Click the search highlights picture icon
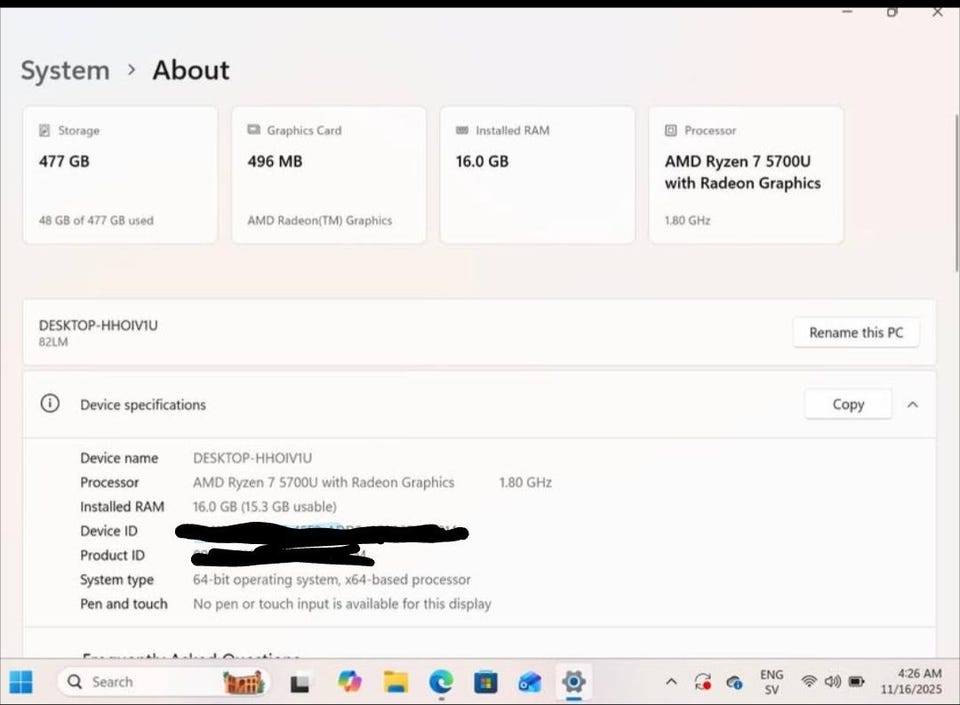Viewport: 960px width, 705px height. [244, 682]
